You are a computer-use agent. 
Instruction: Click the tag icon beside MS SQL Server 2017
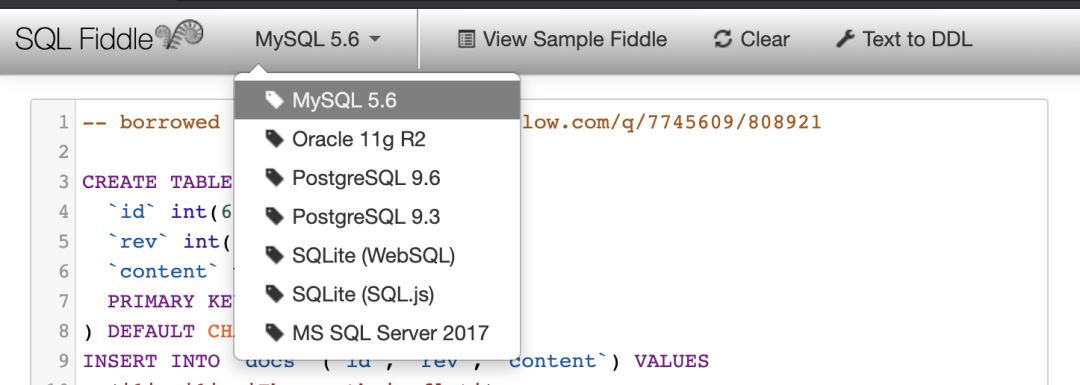[x=274, y=333]
